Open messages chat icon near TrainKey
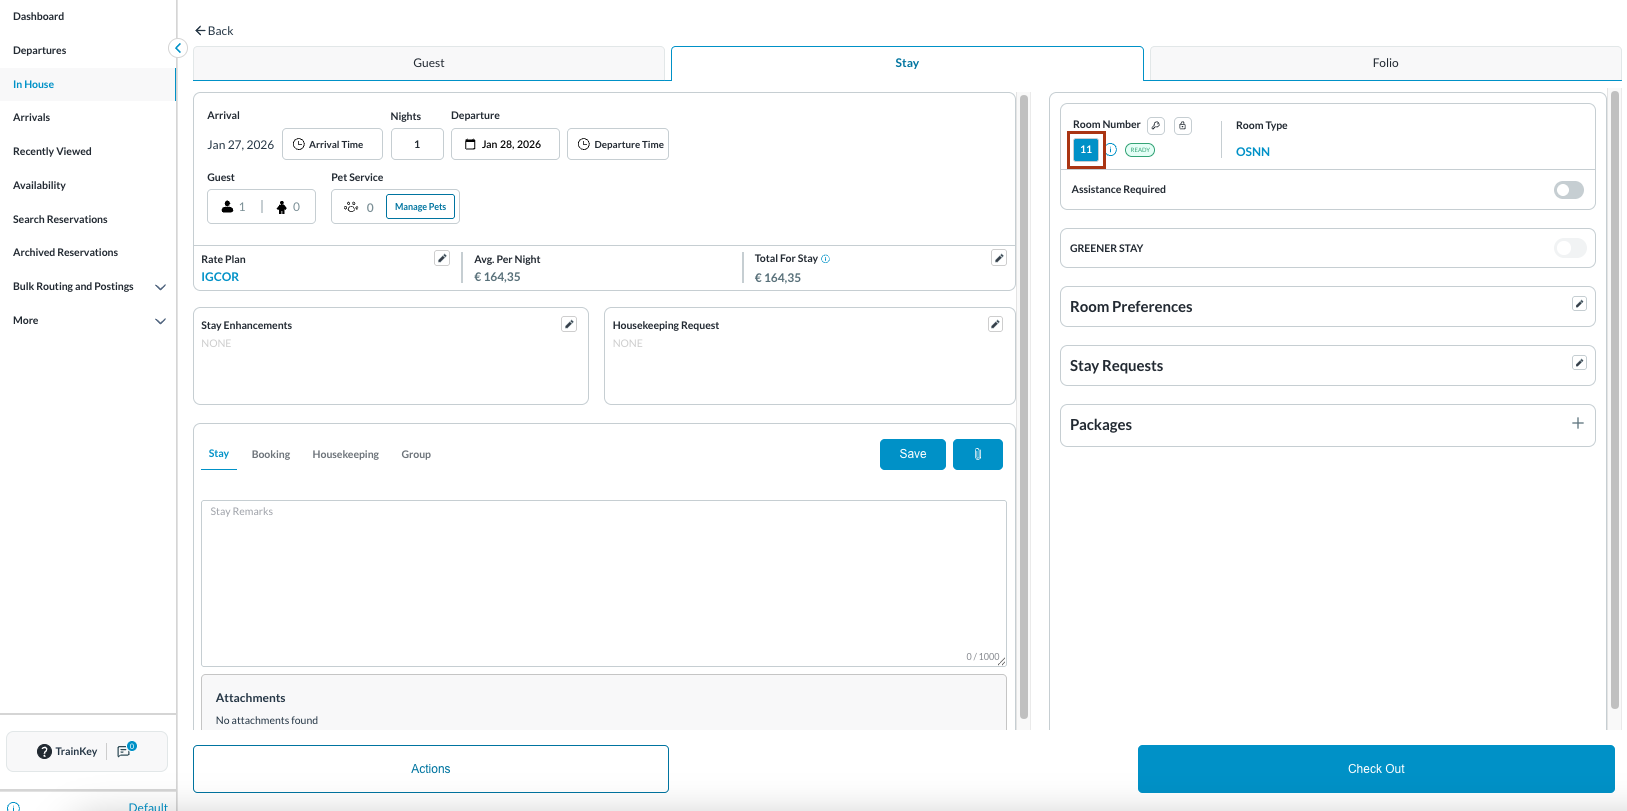The width and height of the screenshot is (1627, 811). coord(125,751)
